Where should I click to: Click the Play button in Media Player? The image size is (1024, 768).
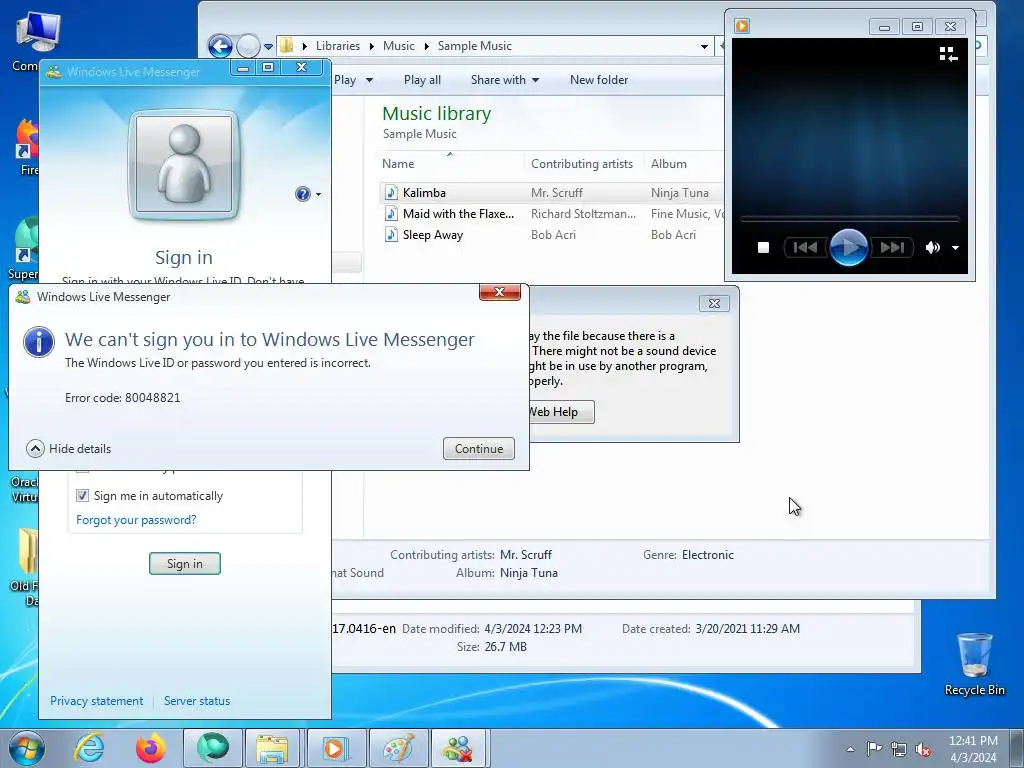pyautogui.click(x=848, y=248)
